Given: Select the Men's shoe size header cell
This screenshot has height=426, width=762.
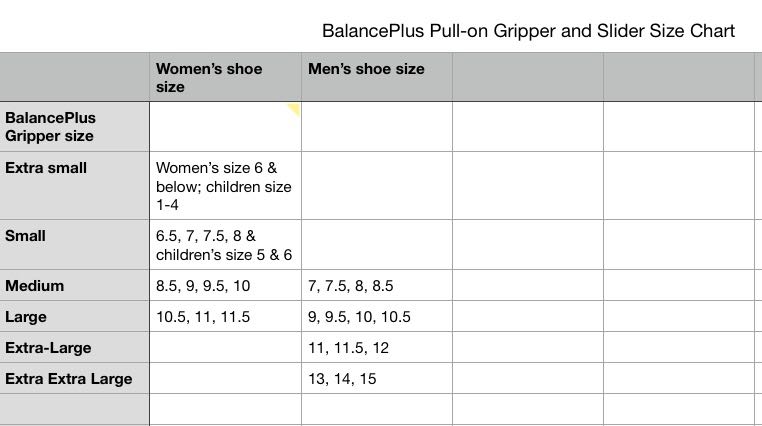Looking at the screenshot, I should [x=376, y=77].
